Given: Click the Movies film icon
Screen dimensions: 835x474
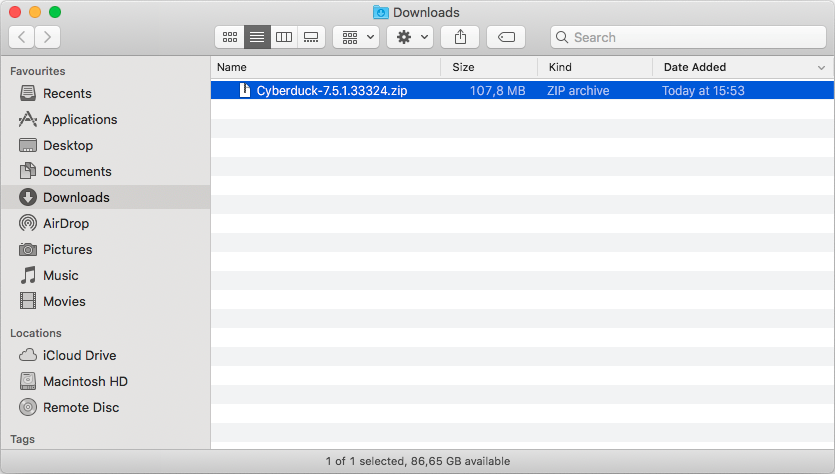Looking at the screenshot, I should click(x=28, y=301).
